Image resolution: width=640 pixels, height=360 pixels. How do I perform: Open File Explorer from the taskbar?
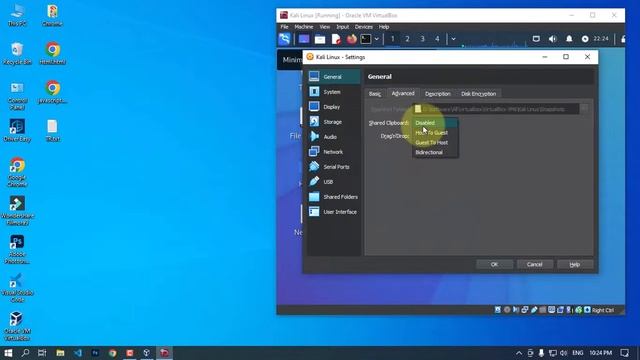pyautogui.click(x=60, y=353)
